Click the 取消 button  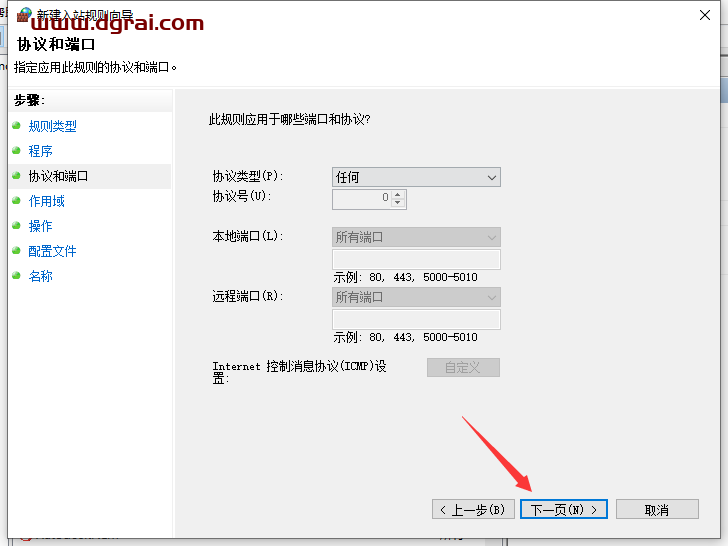point(657,510)
